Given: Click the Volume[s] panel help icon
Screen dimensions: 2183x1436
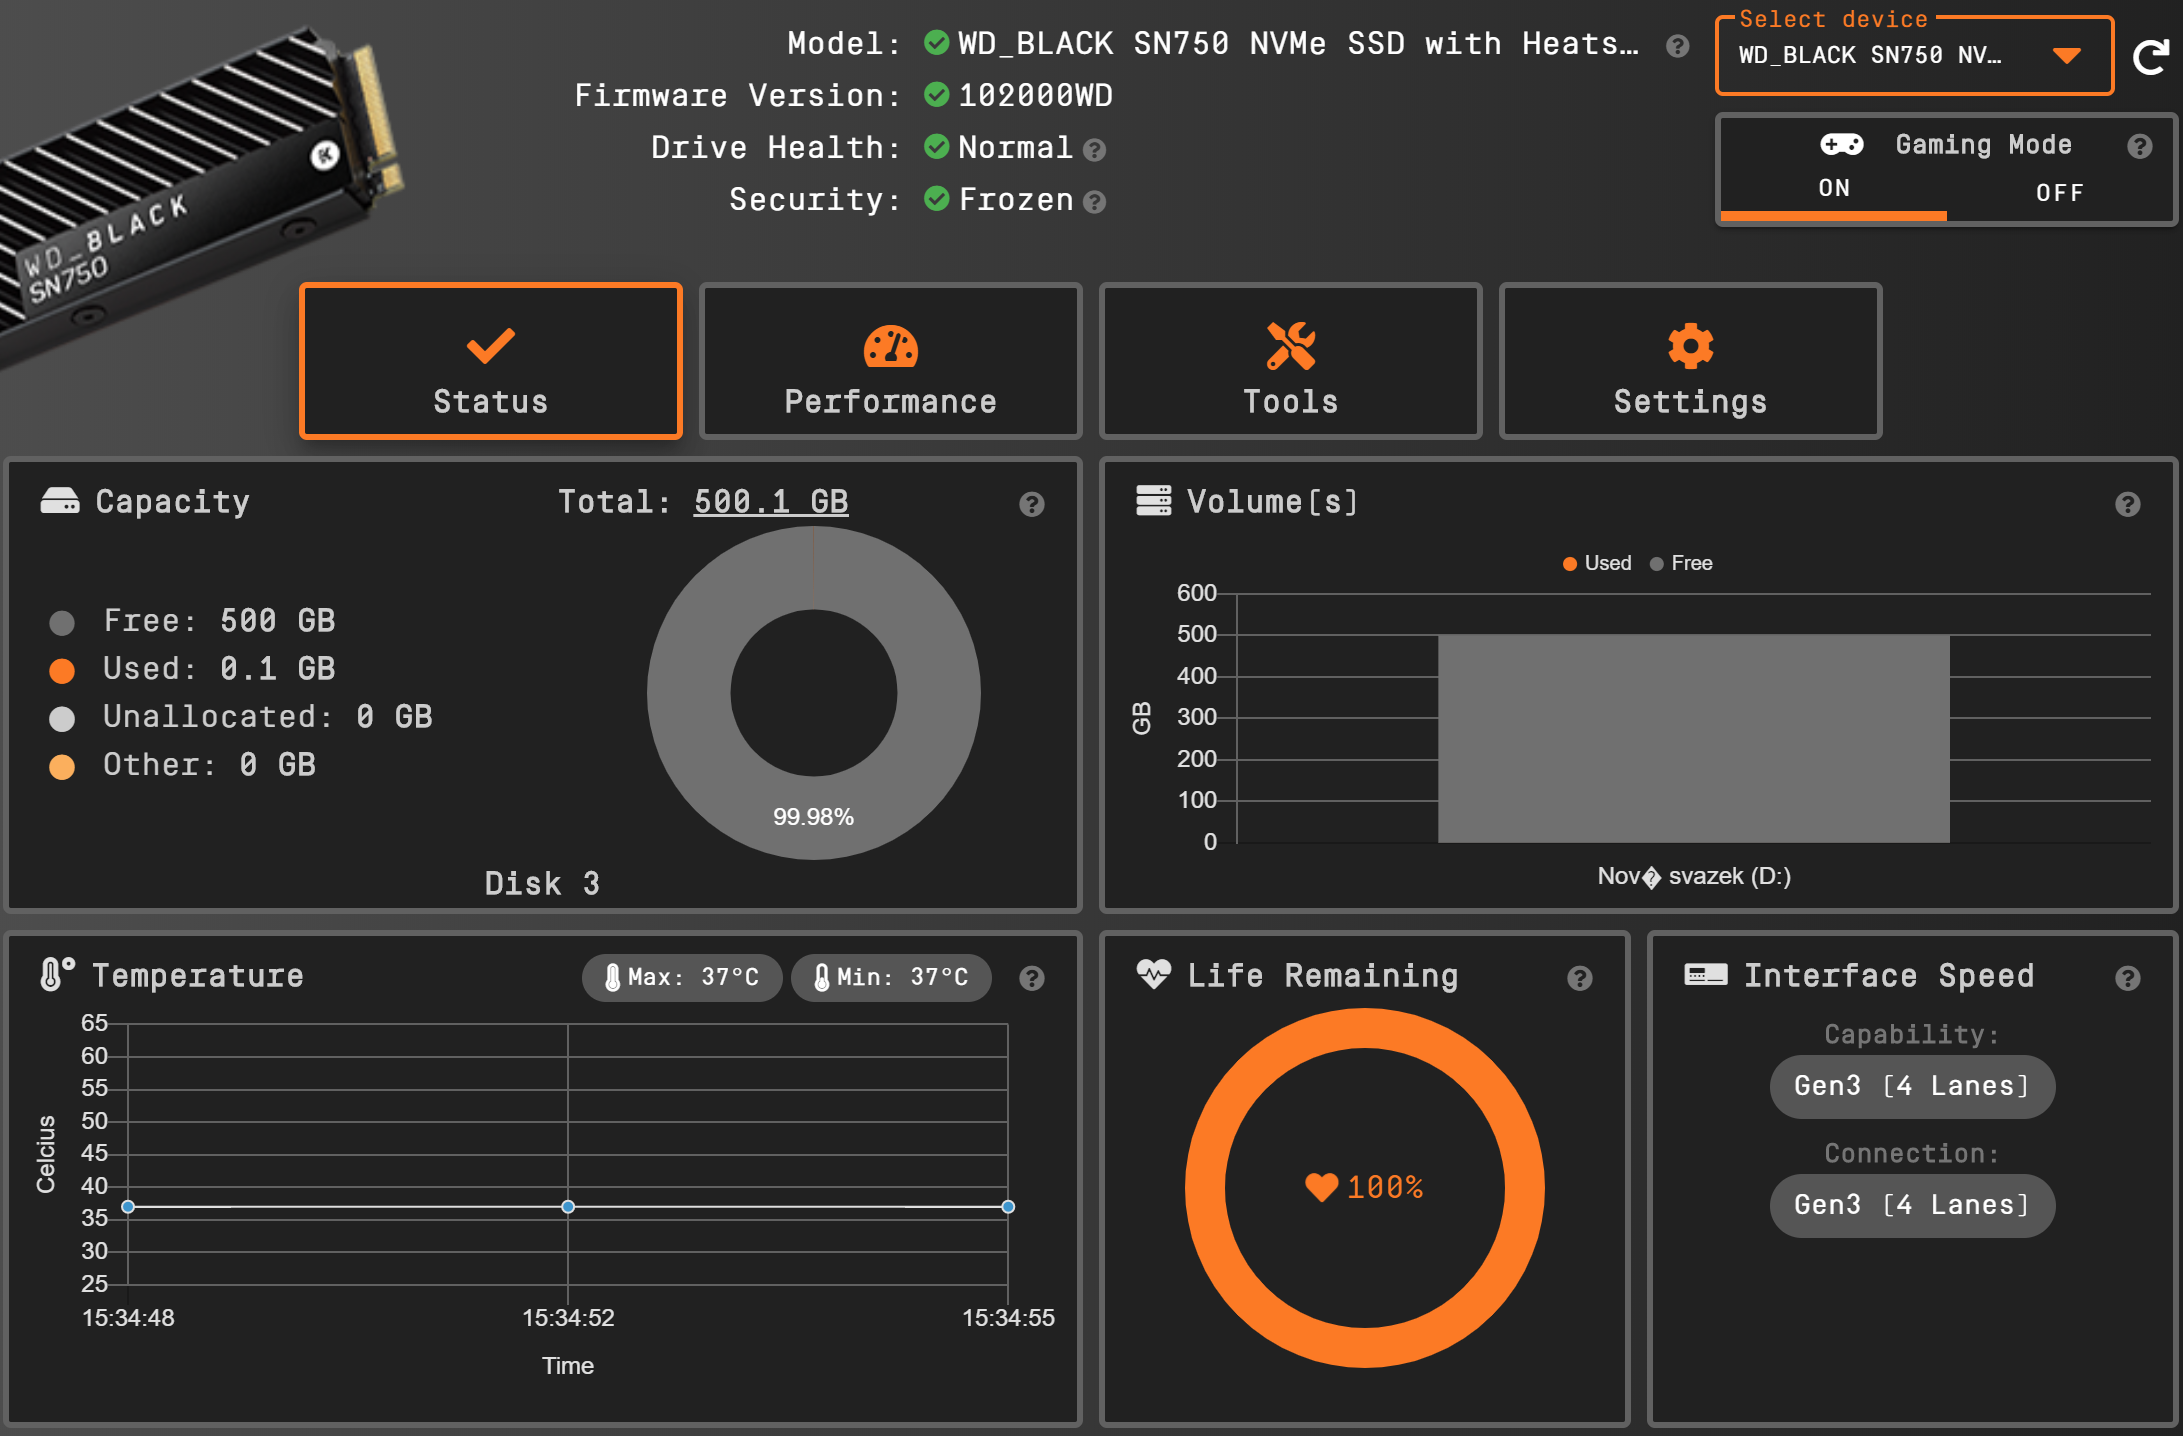Looking at the screenshot, I should tap(2127, 504).
